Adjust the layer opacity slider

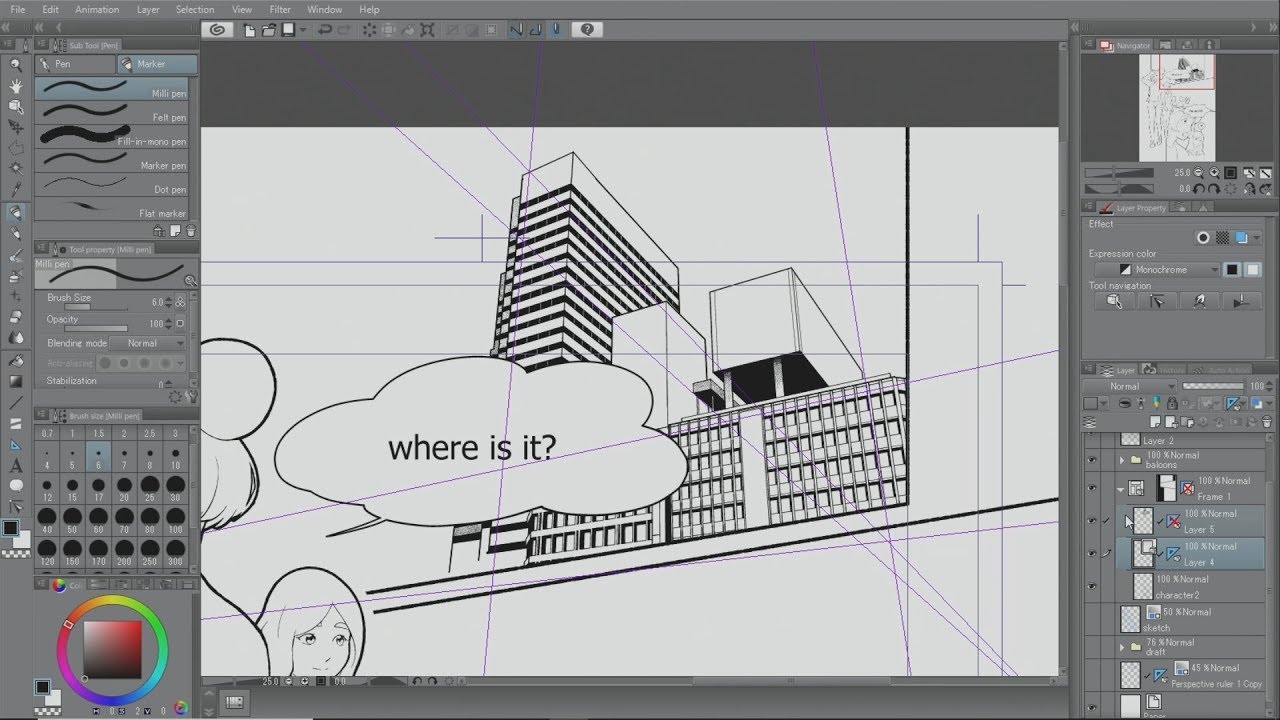pyautogui.click(x=1213, y=386)
